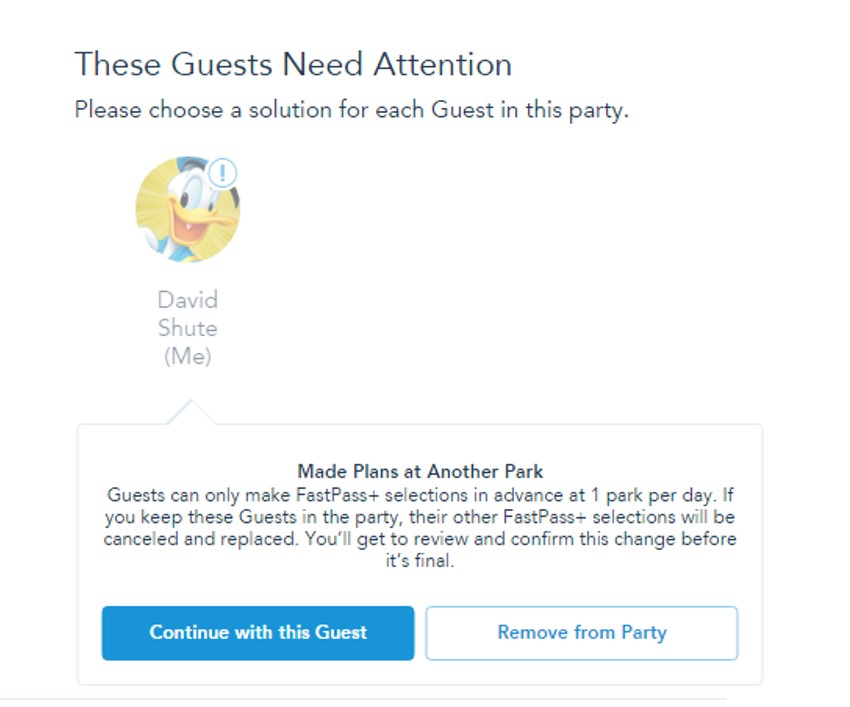This screenshot has width=850, height=707.
Task: Click the 'Please choose a solution' subtitle
Action: click(x=351, y=110)
